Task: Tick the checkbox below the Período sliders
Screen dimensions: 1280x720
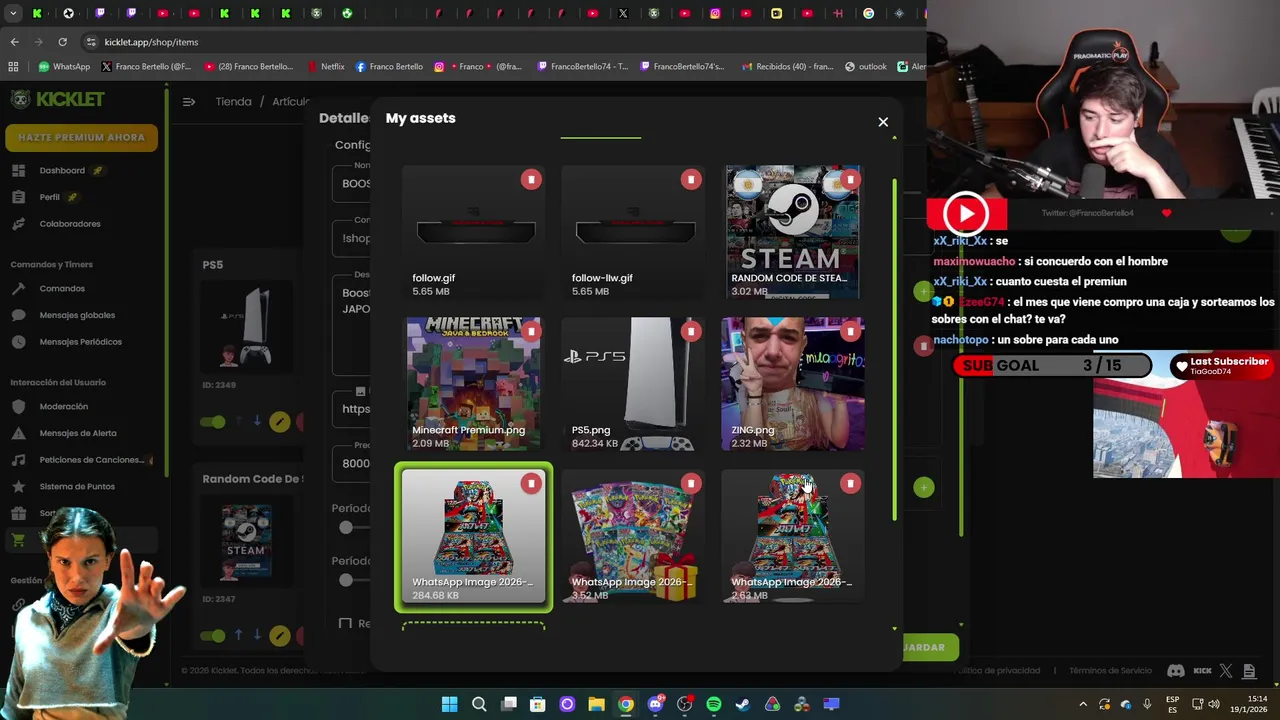Action: 345,623
